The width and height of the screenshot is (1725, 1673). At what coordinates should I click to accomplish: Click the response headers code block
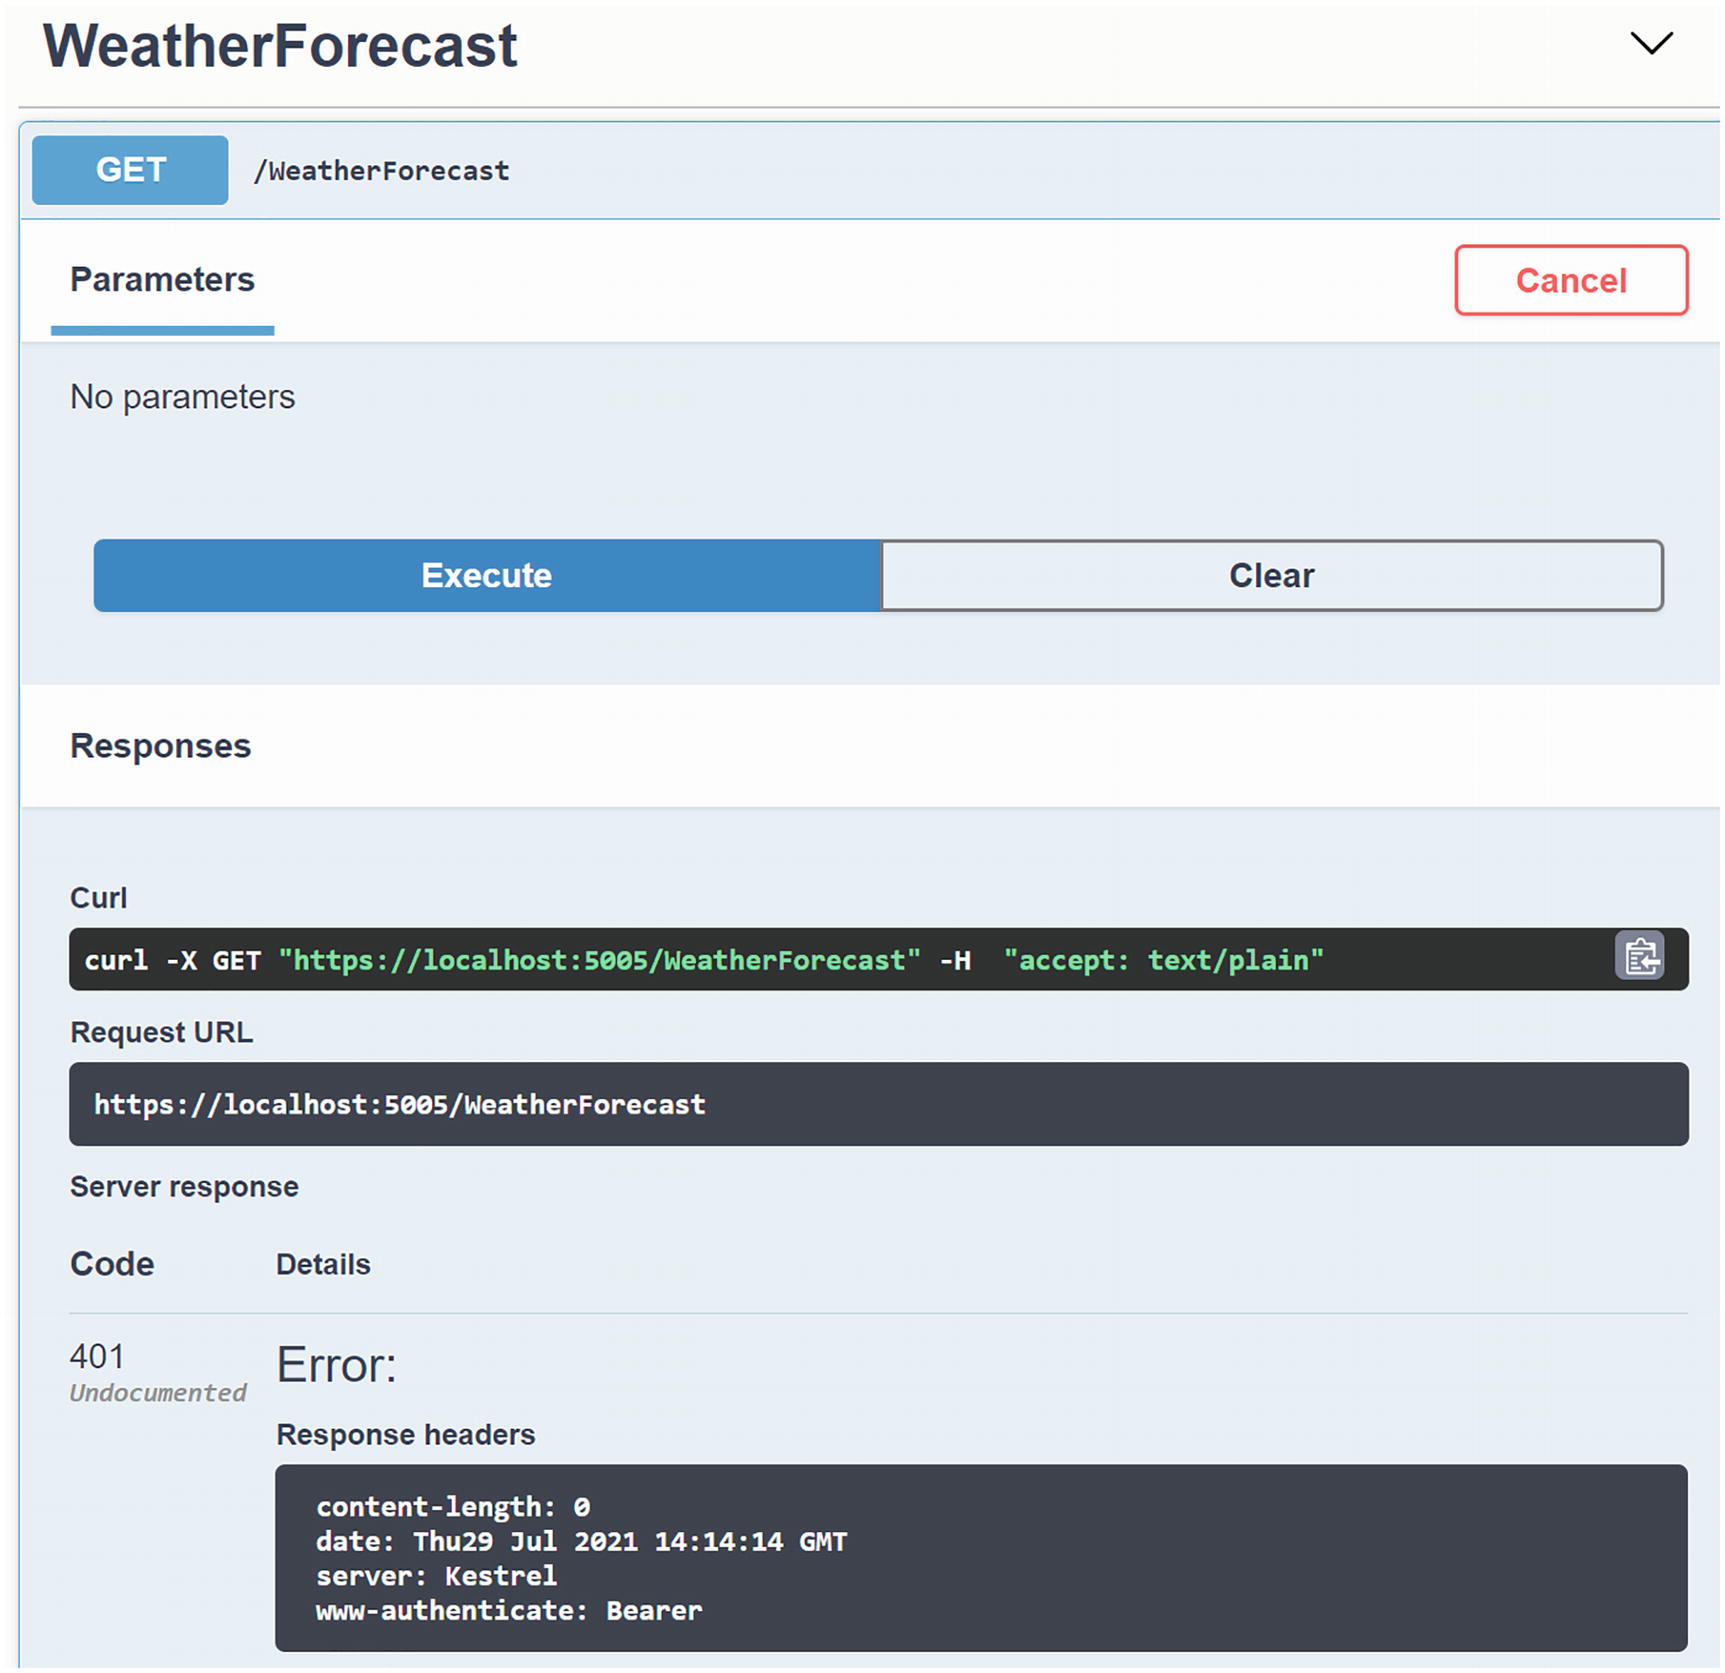(x=980, y=1557)
